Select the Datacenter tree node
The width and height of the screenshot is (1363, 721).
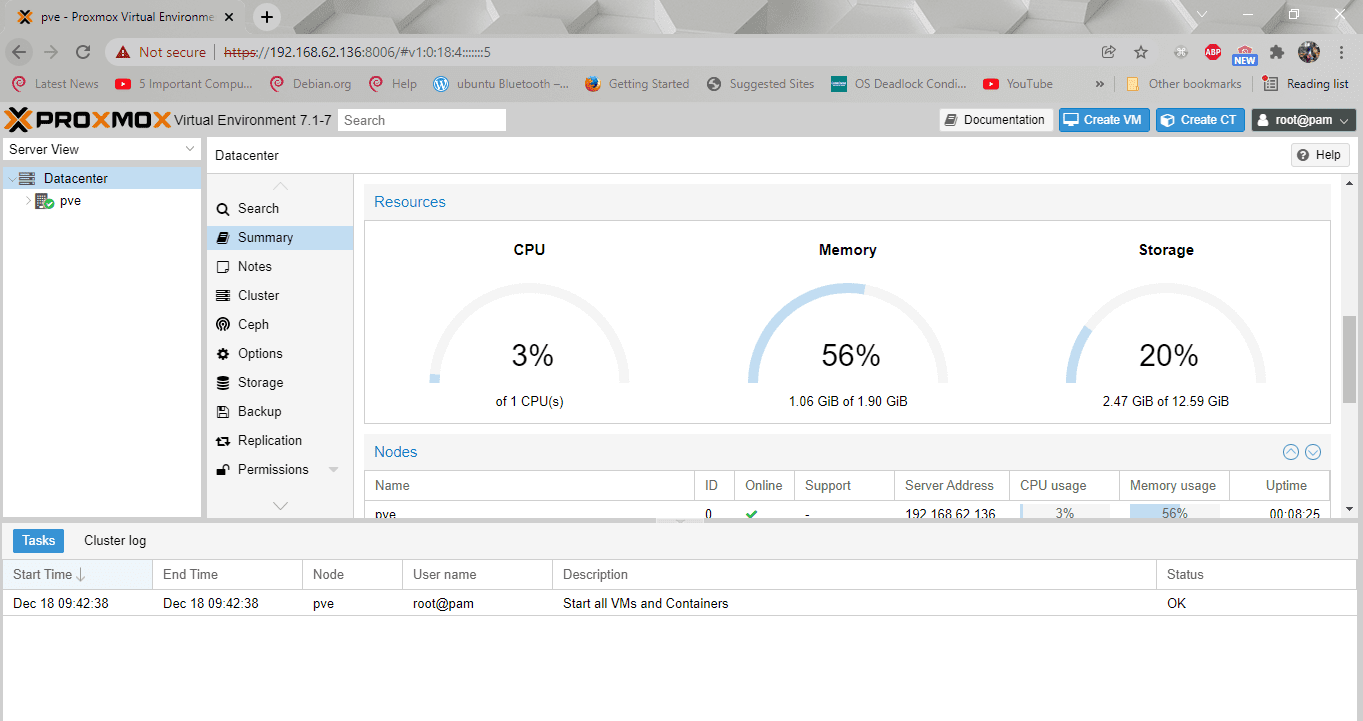coord(102,178)
